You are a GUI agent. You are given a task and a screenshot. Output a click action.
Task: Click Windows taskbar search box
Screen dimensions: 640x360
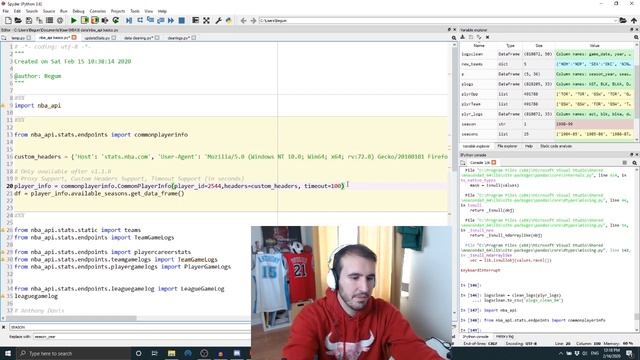coord(73,353)
